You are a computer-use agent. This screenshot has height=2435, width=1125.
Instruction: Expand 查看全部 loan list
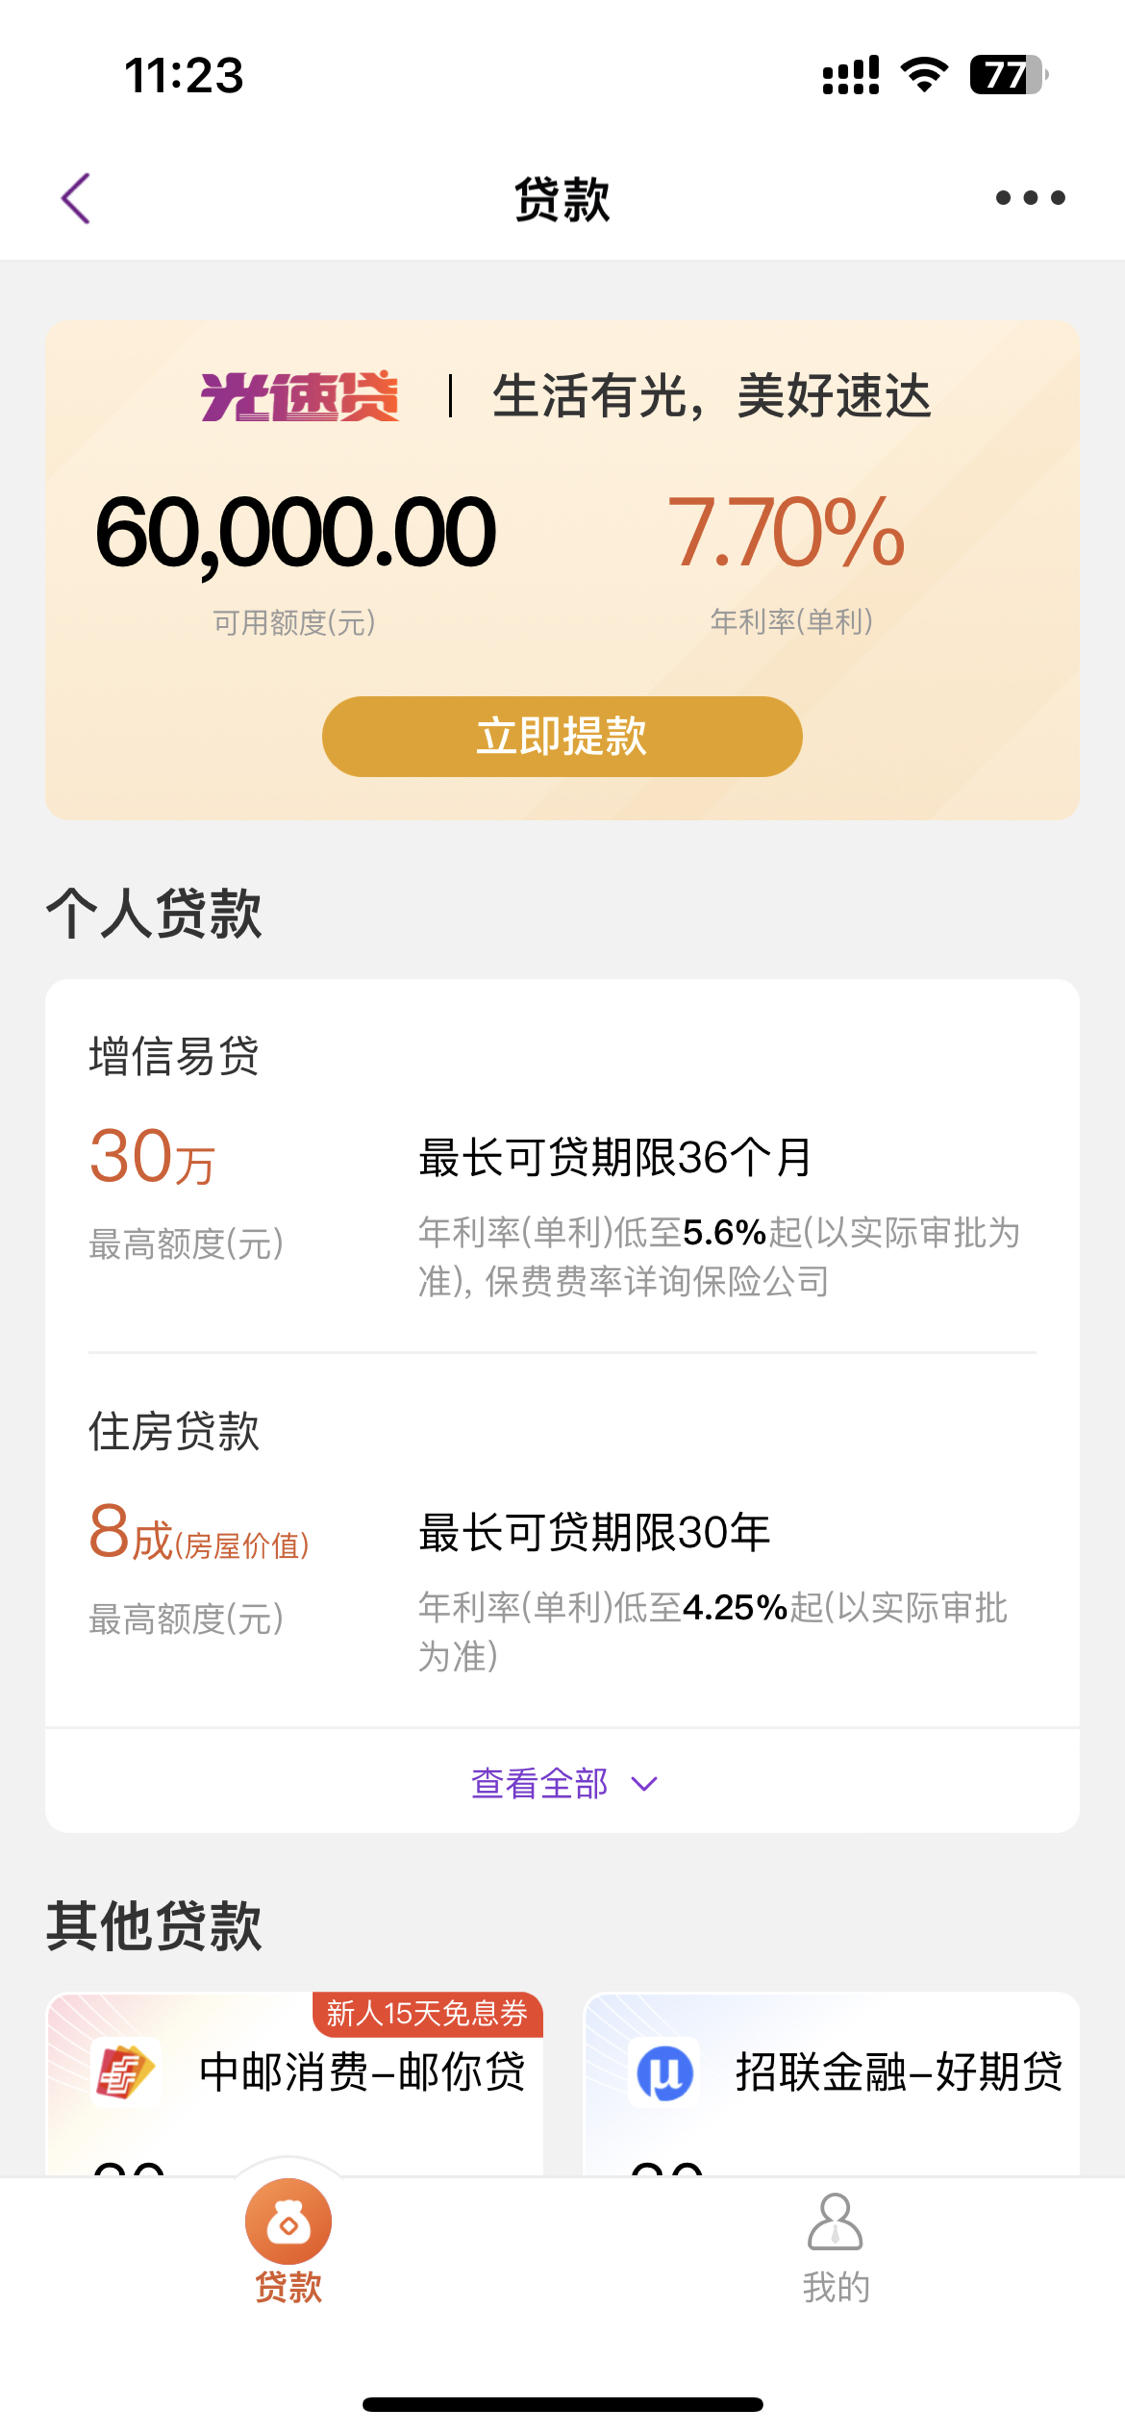[x=562, y=1782]
